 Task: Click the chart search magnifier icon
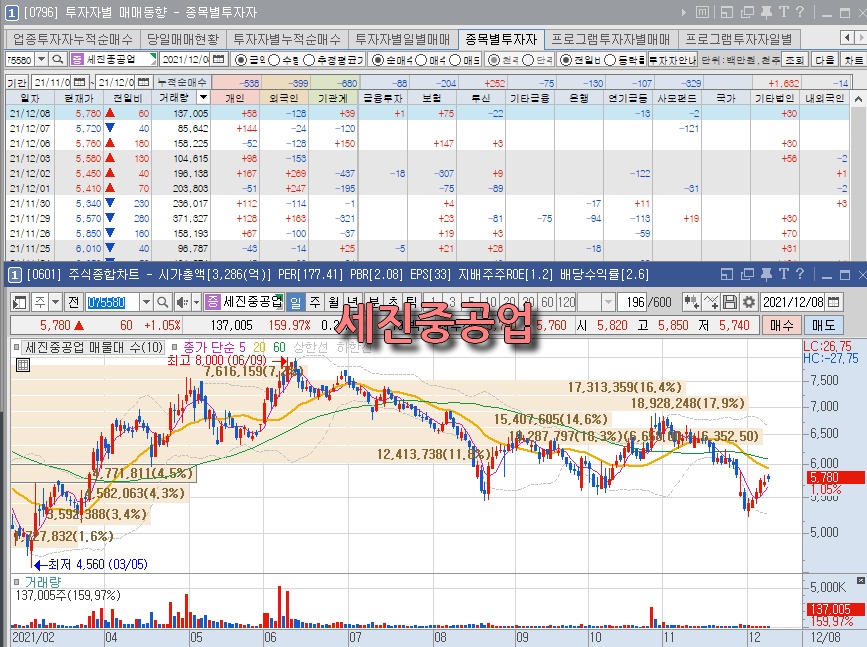click(162, 302)
